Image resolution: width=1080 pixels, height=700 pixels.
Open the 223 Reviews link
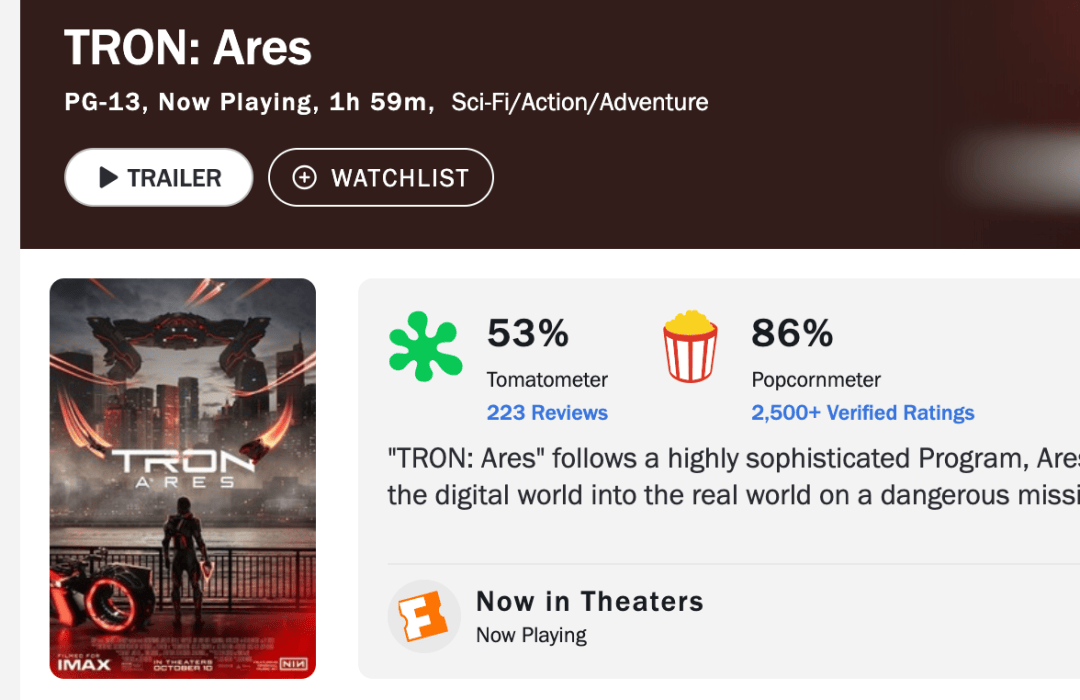click(x=547, y=413)
